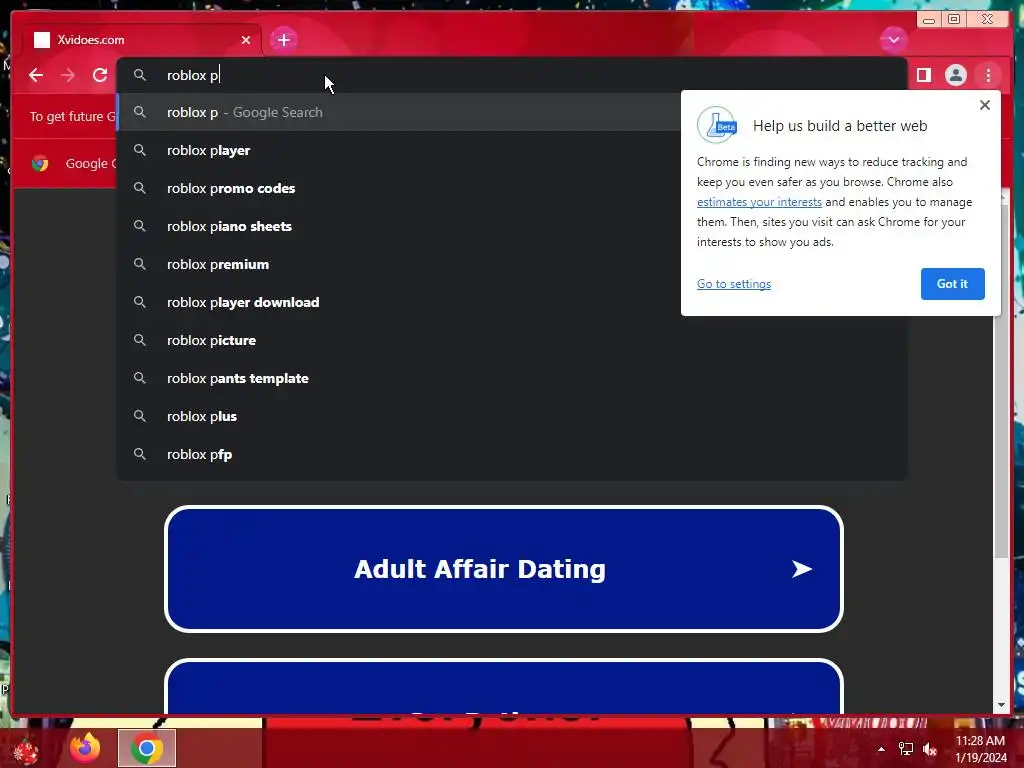Select the 'roblox pants template' suggestion
The image size is (1024, 768).
[x=512, y=378]
